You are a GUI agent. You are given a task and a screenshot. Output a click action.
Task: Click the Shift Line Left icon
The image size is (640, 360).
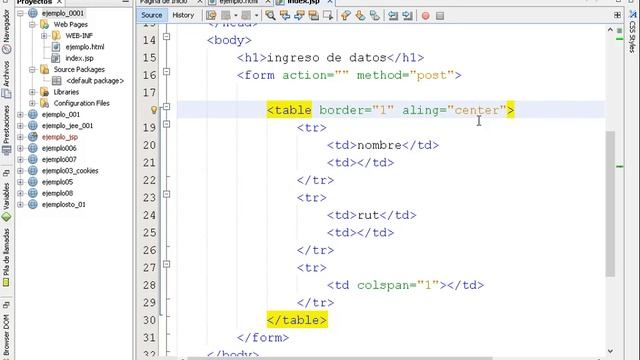click(x=393, y=16)
